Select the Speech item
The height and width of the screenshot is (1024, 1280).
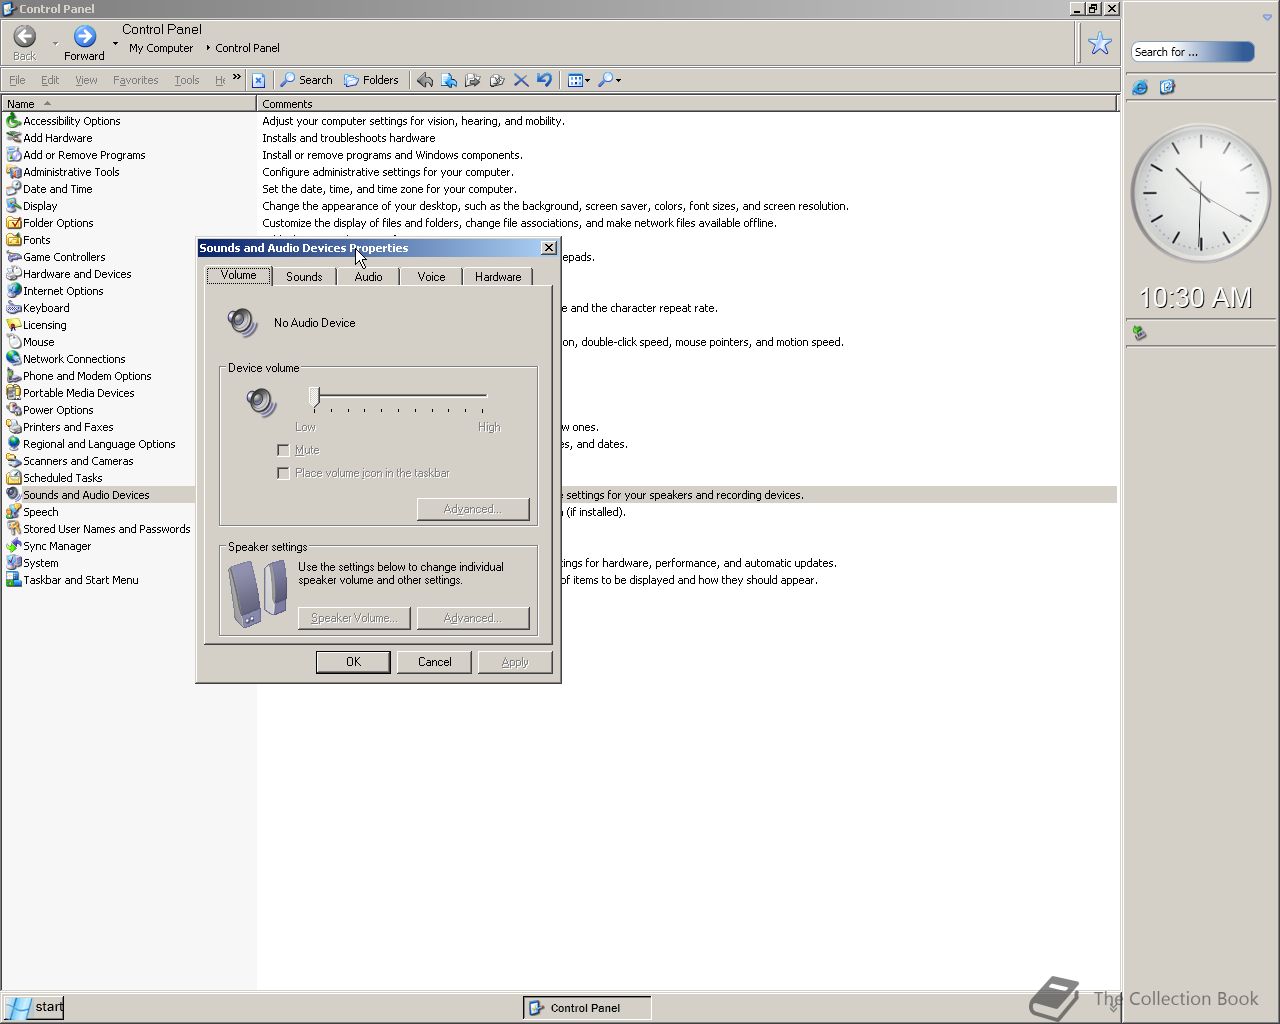(32, 512)
